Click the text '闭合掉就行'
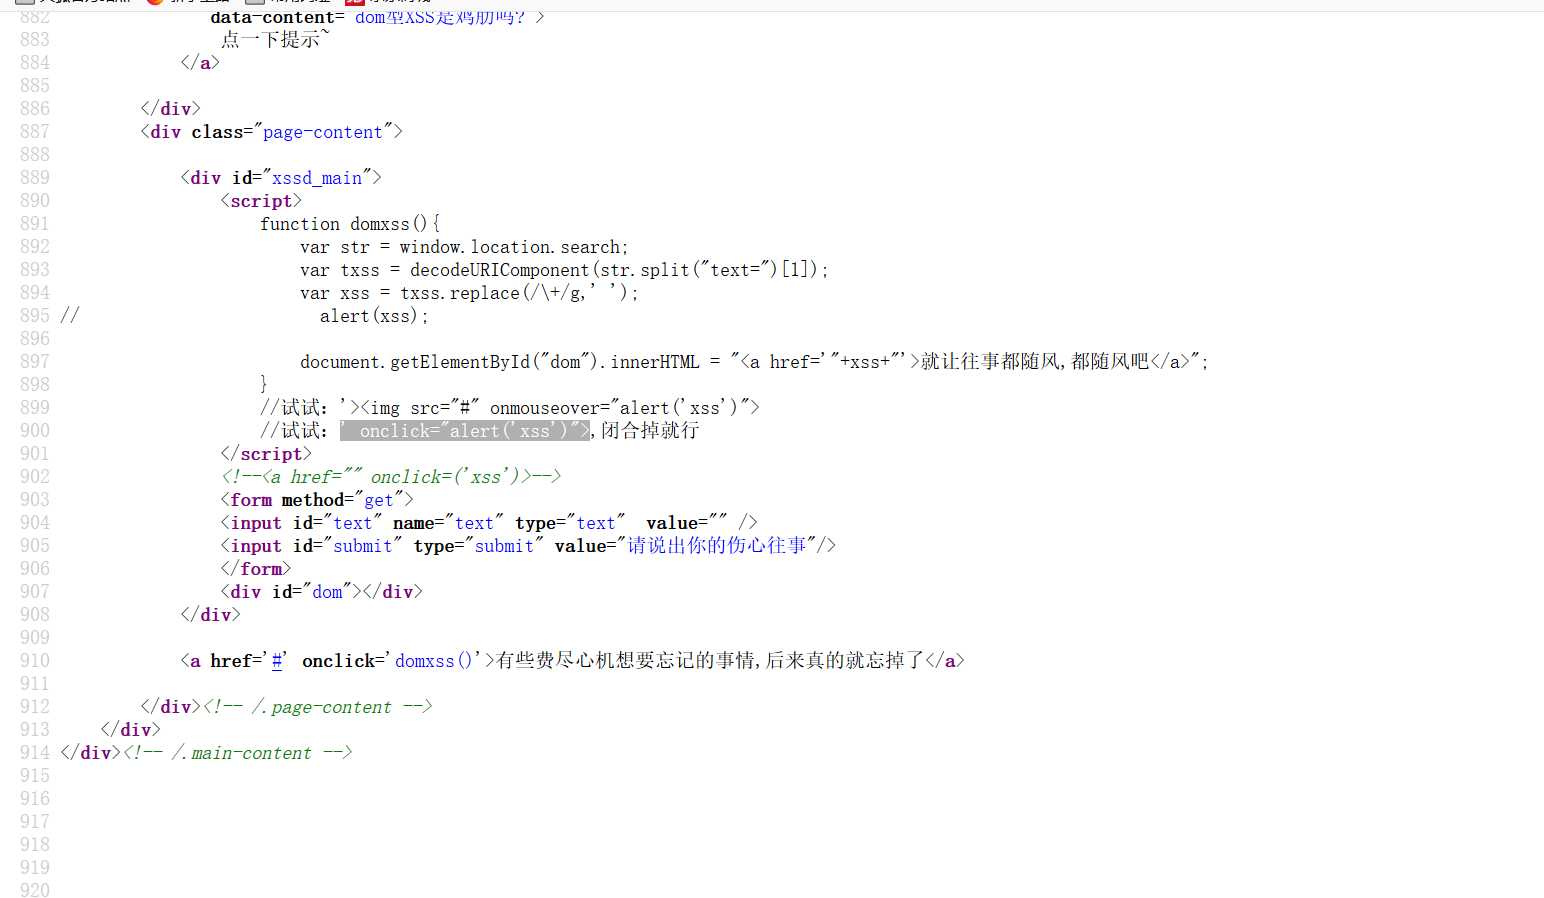The width and height of the screenshot is (1544, 898). (650, 430)
